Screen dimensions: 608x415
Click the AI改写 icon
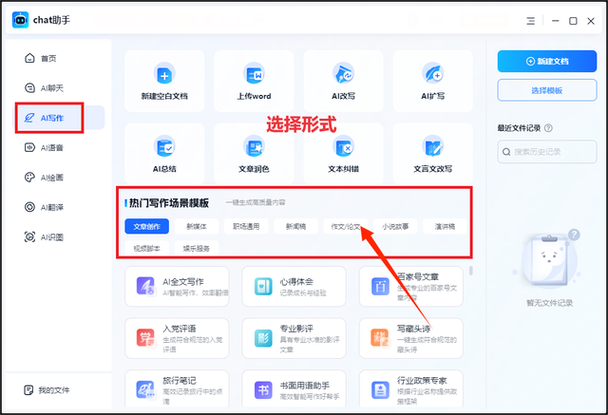tap(343, 73)
